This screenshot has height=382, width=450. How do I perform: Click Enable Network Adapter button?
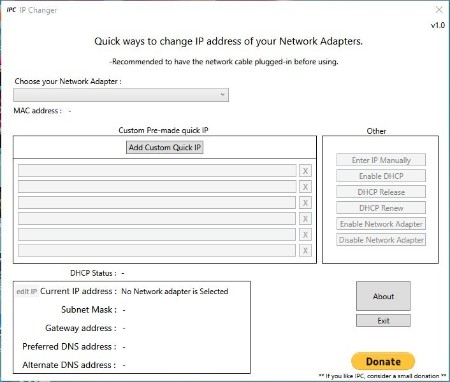tap(381, 224)
